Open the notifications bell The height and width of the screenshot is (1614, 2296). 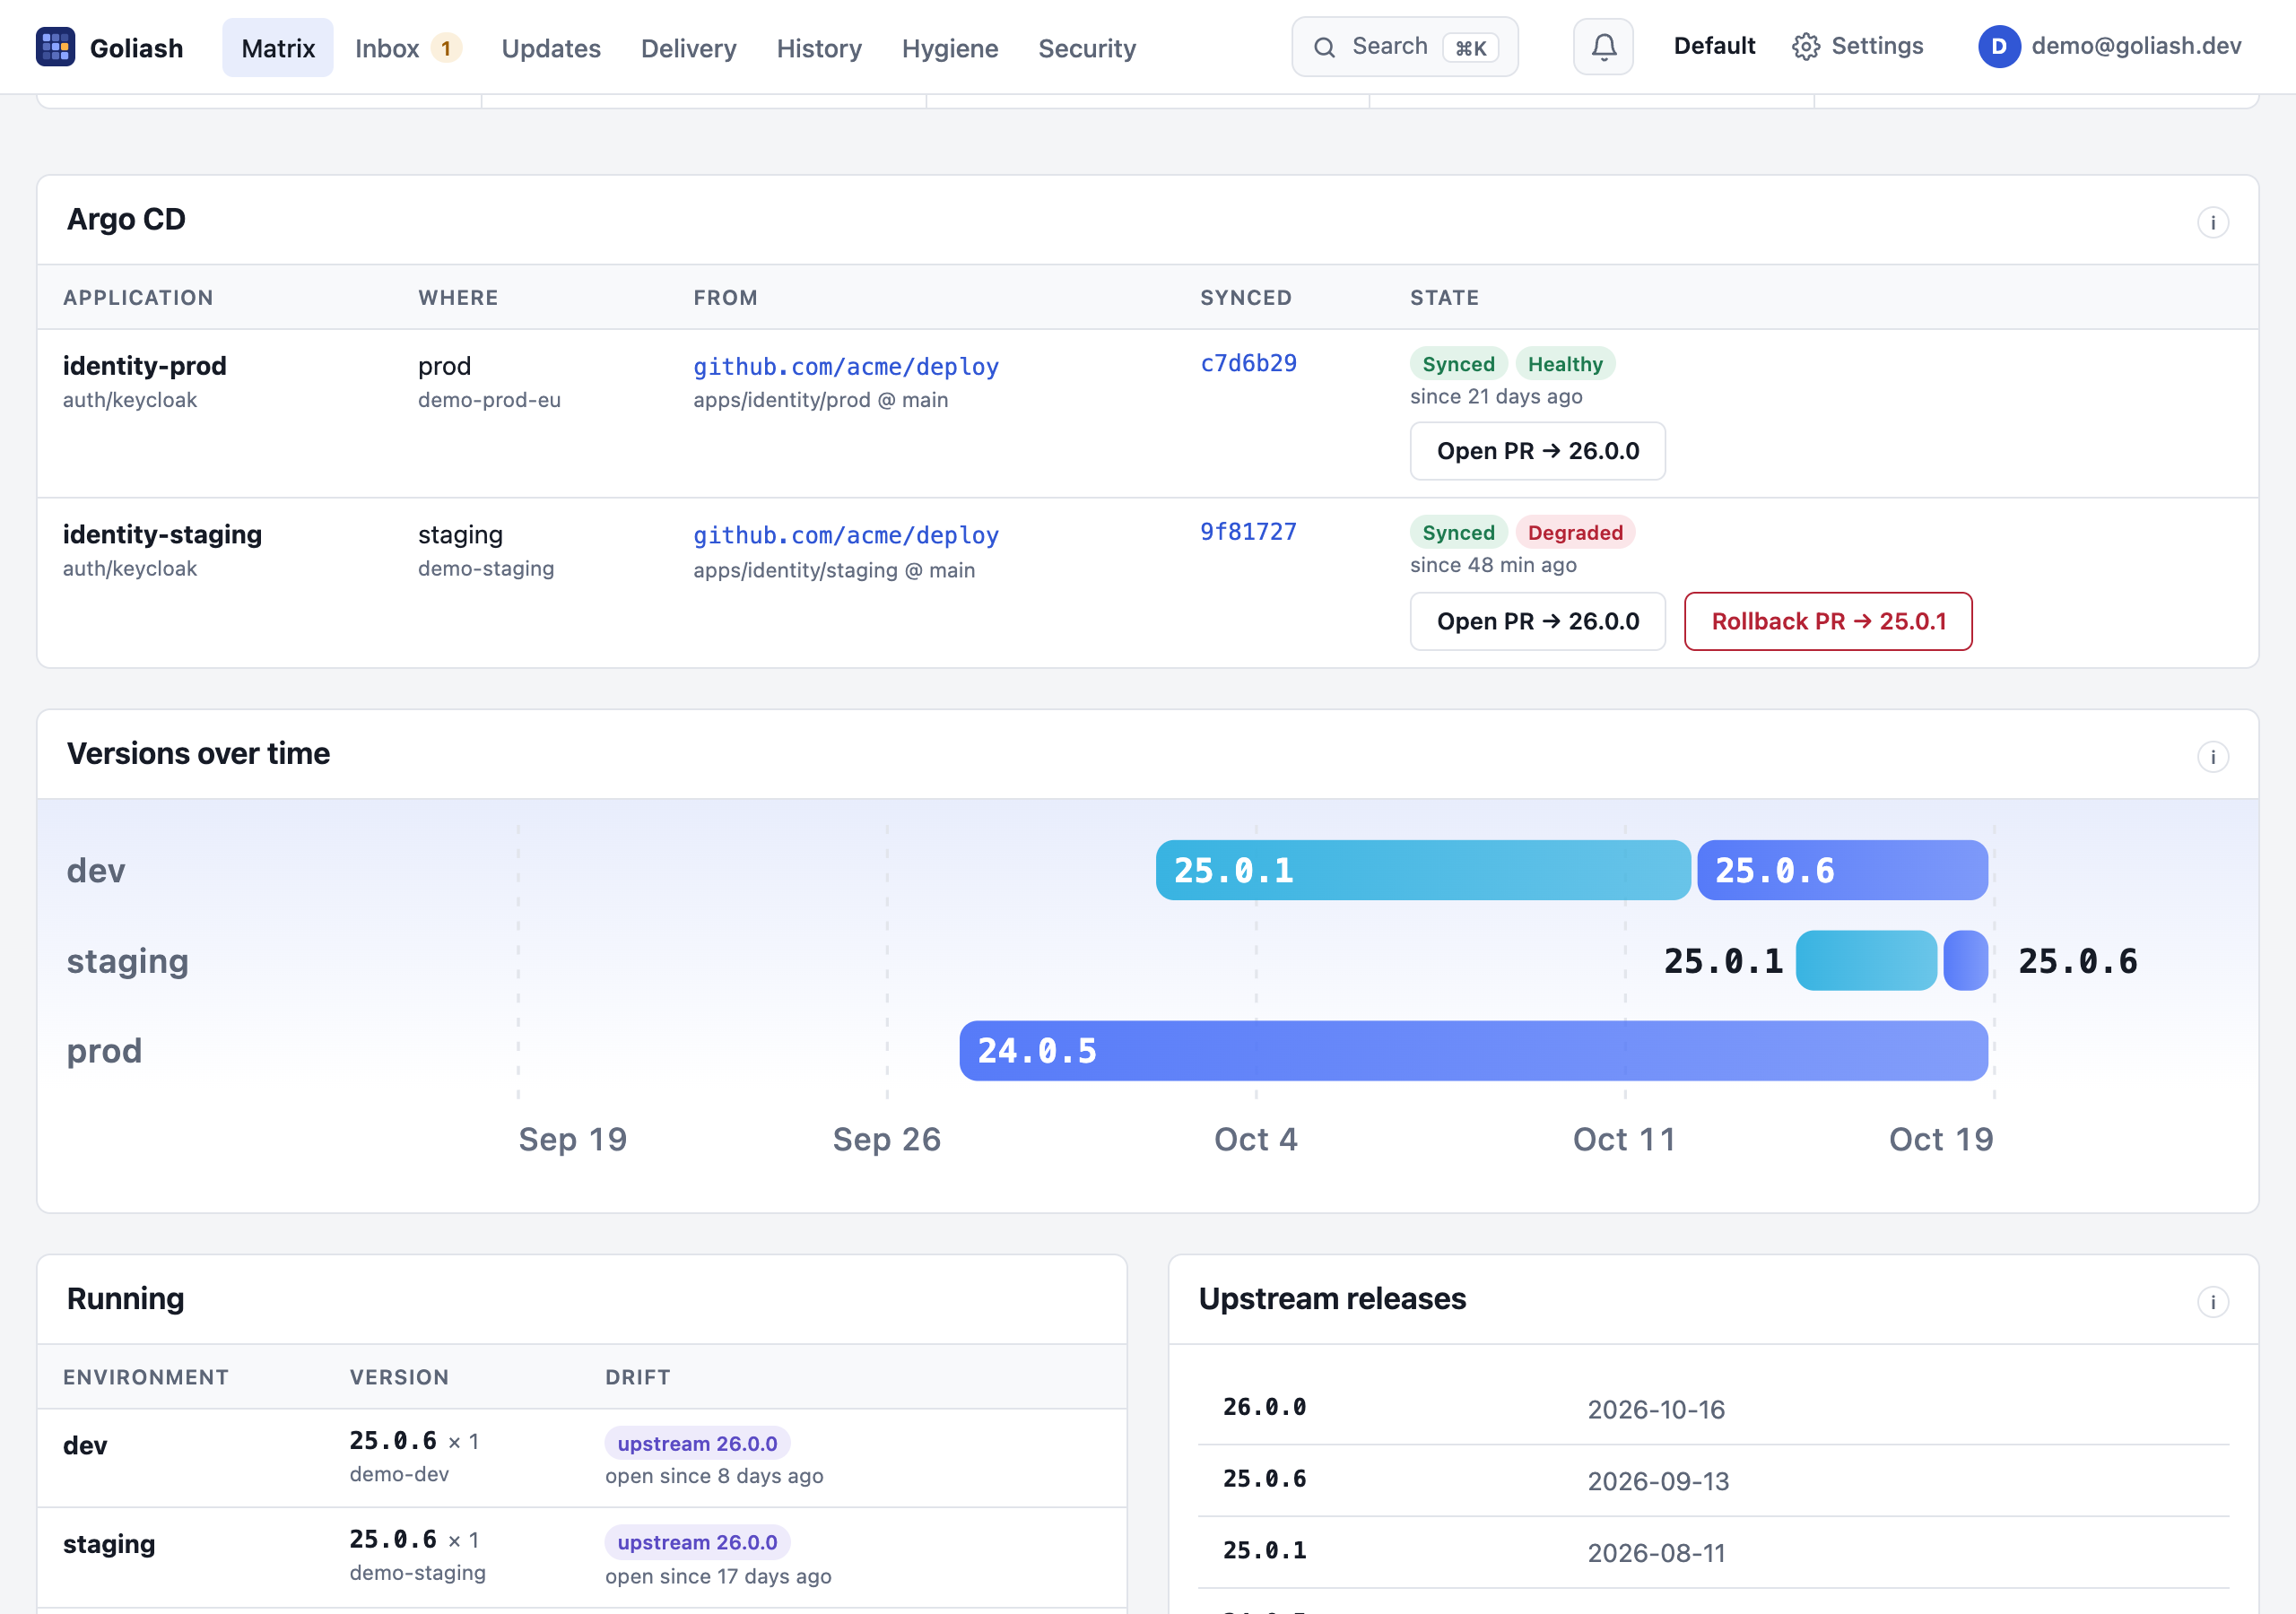(1603, 47)
